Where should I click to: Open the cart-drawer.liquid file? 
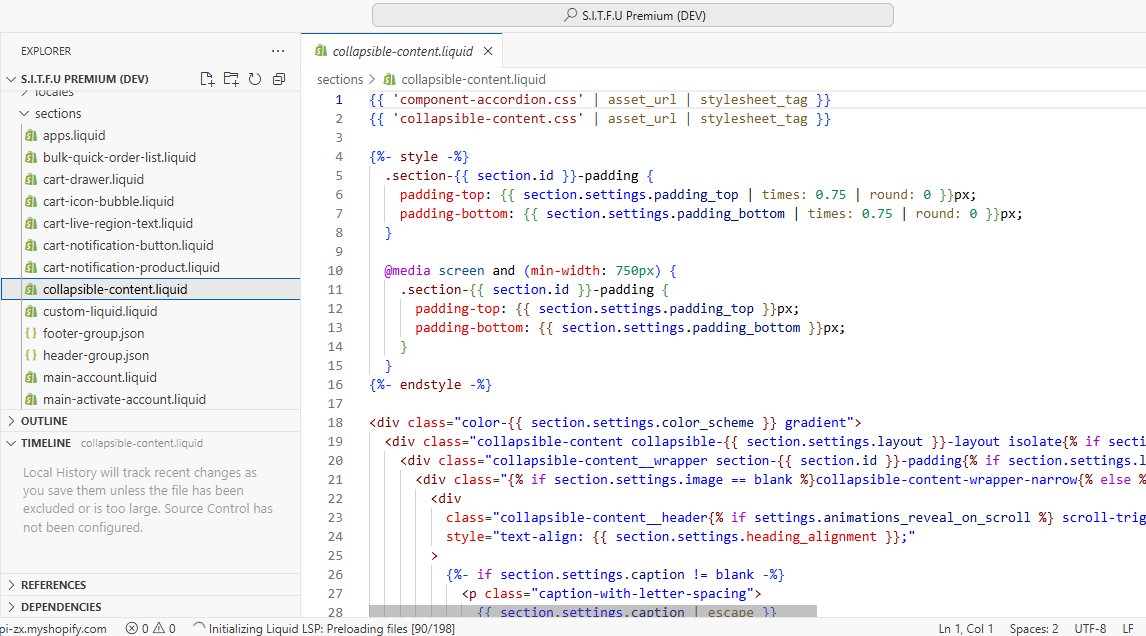coord(93,180)
